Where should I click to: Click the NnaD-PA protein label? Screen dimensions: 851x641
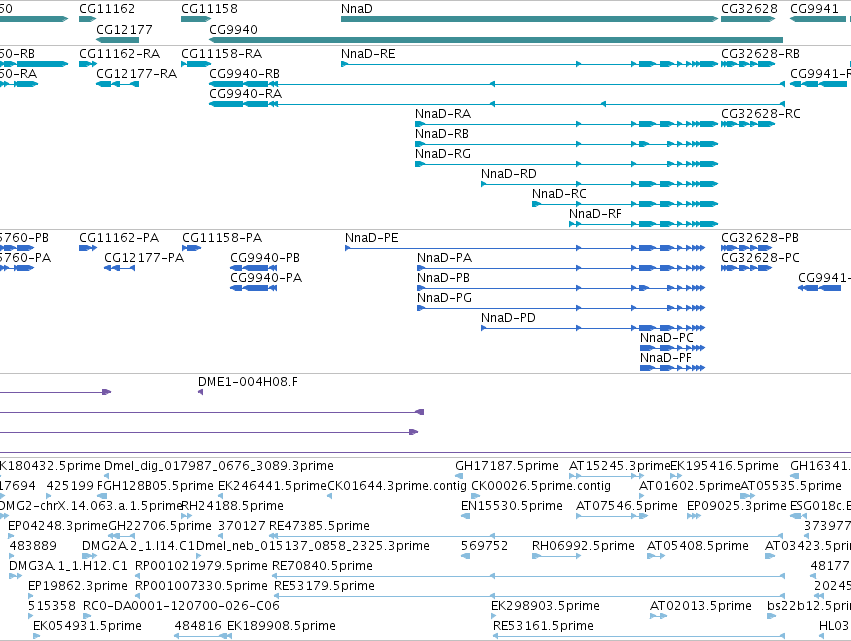pos(444,258)
